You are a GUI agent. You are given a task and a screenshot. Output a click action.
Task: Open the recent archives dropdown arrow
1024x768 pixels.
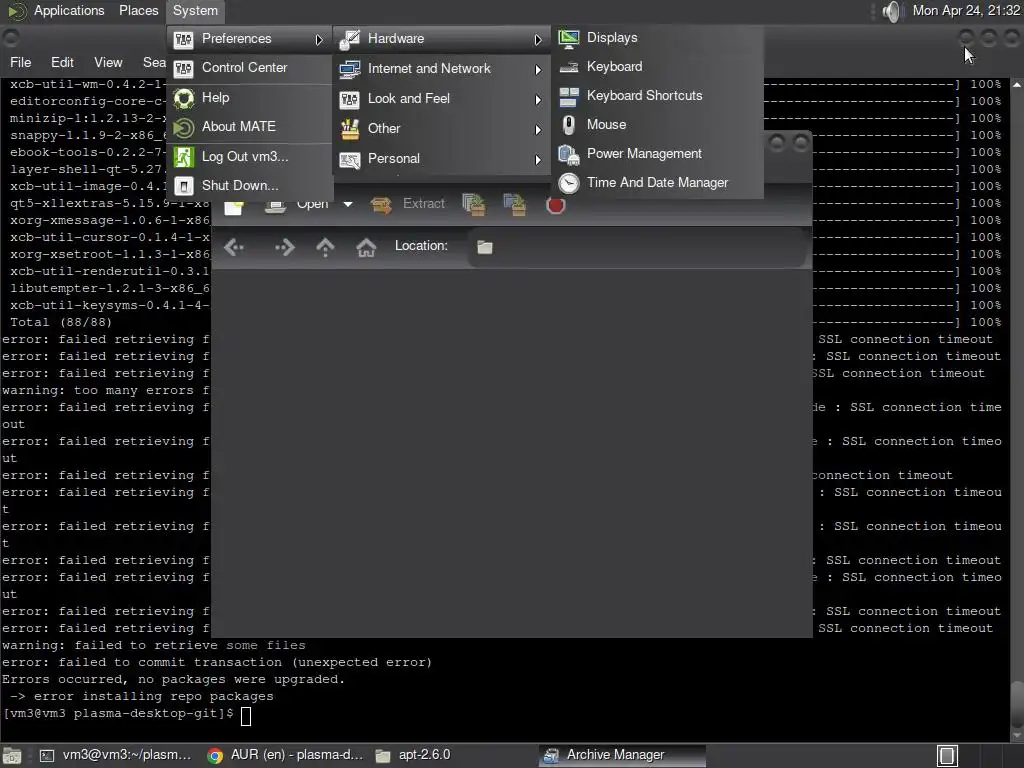tap(348, 205)
